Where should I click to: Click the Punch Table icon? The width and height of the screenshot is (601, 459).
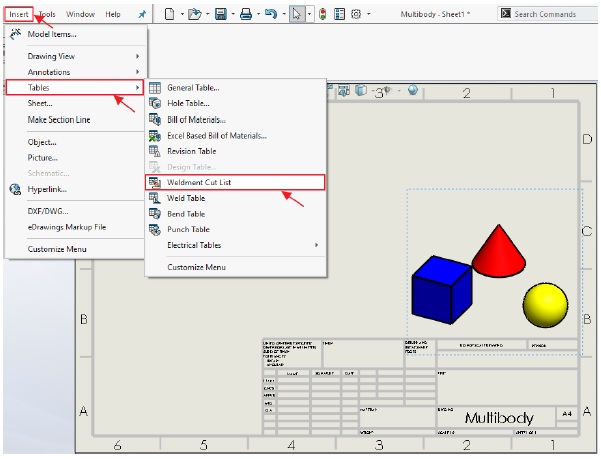point(155,230)
